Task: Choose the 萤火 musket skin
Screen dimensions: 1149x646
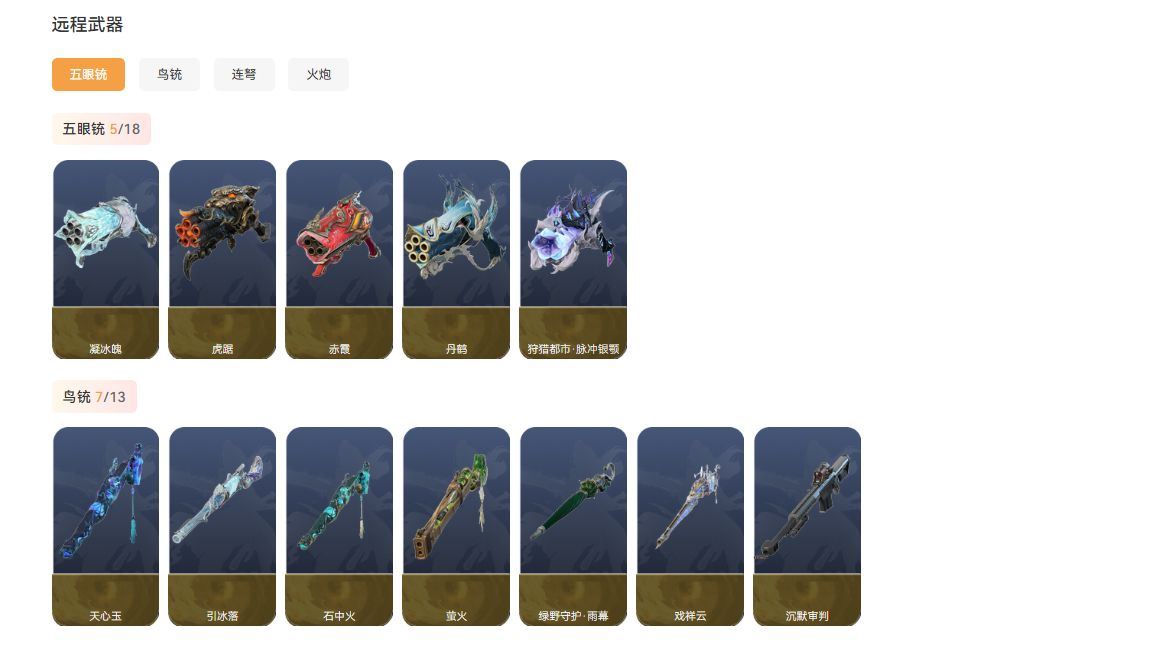Action: click(x=457, y=527)
